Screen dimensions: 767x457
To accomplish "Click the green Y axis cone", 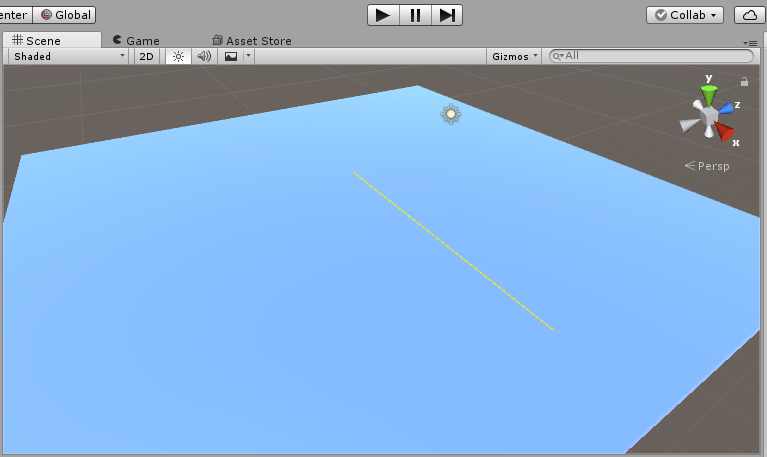I will pos(709,94).
